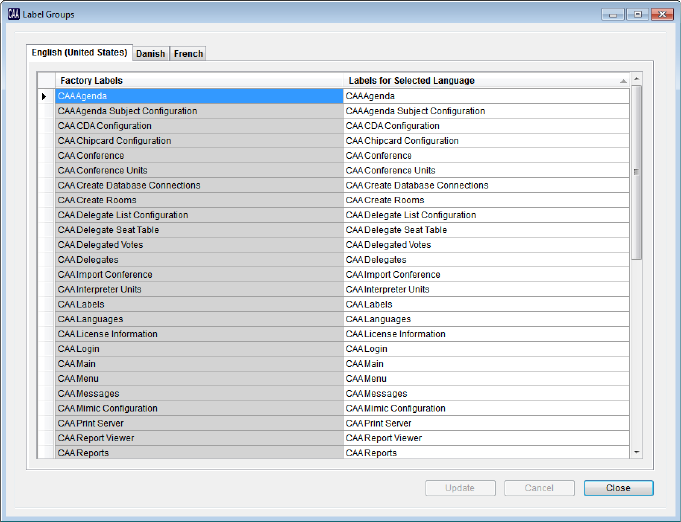Click the current row indicator arrow
The height and width of the screenshot is (522, 681).
(x=44, y=96)
